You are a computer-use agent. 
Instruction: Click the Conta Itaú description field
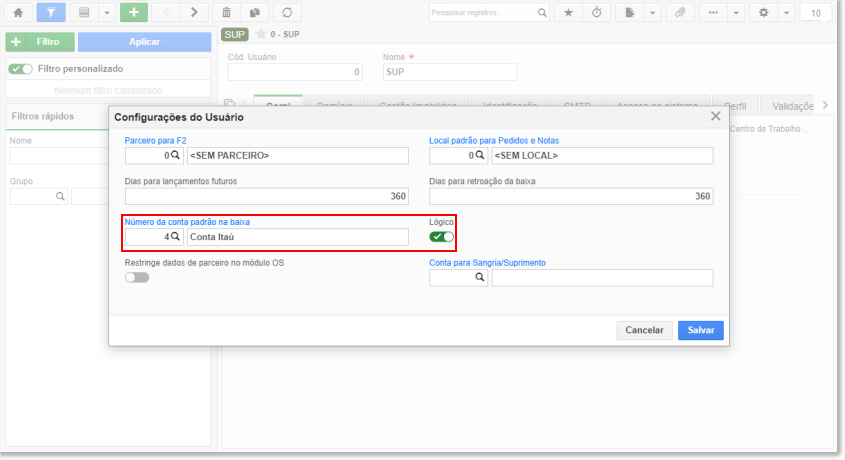(x=297, y=237)
